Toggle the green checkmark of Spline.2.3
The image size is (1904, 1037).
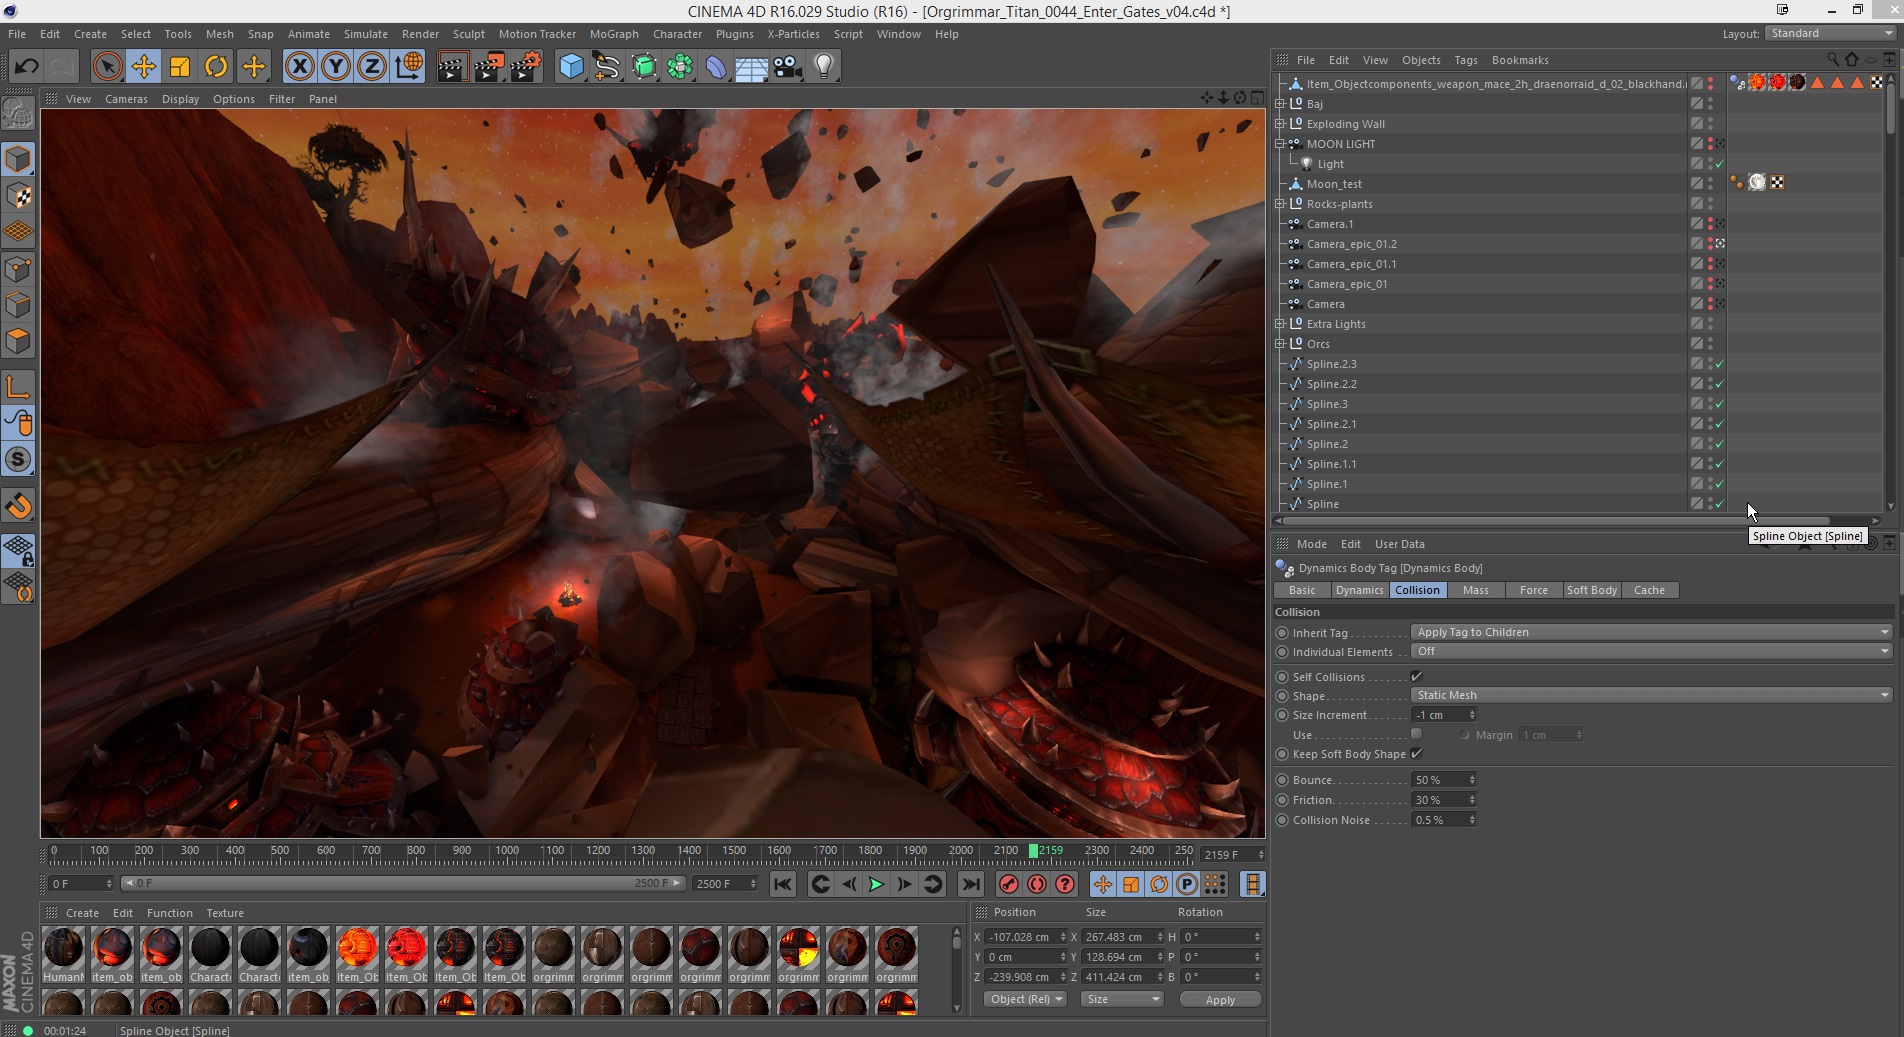click(x=1720, y=364)
